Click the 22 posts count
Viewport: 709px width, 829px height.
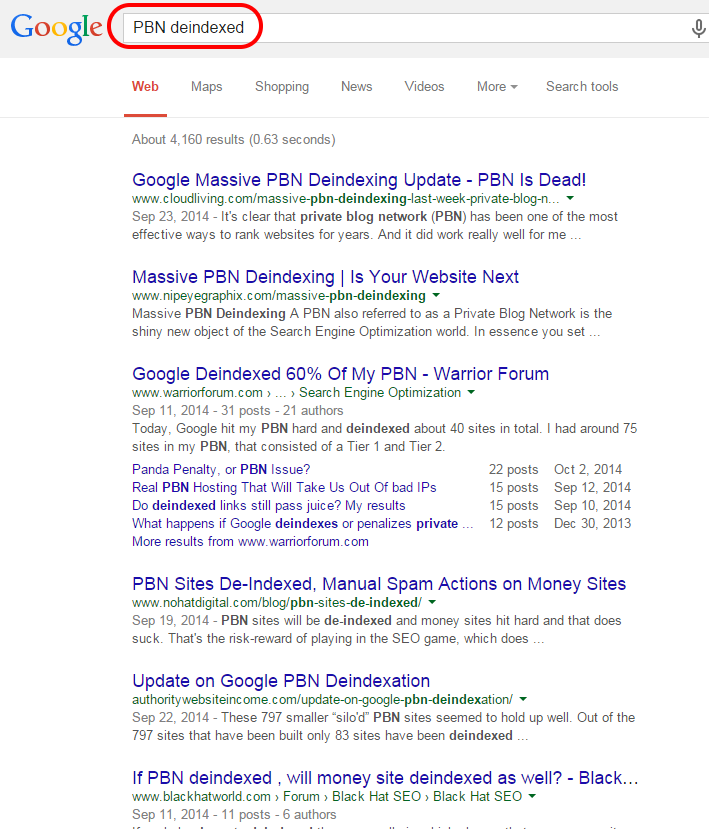point(513,469)
